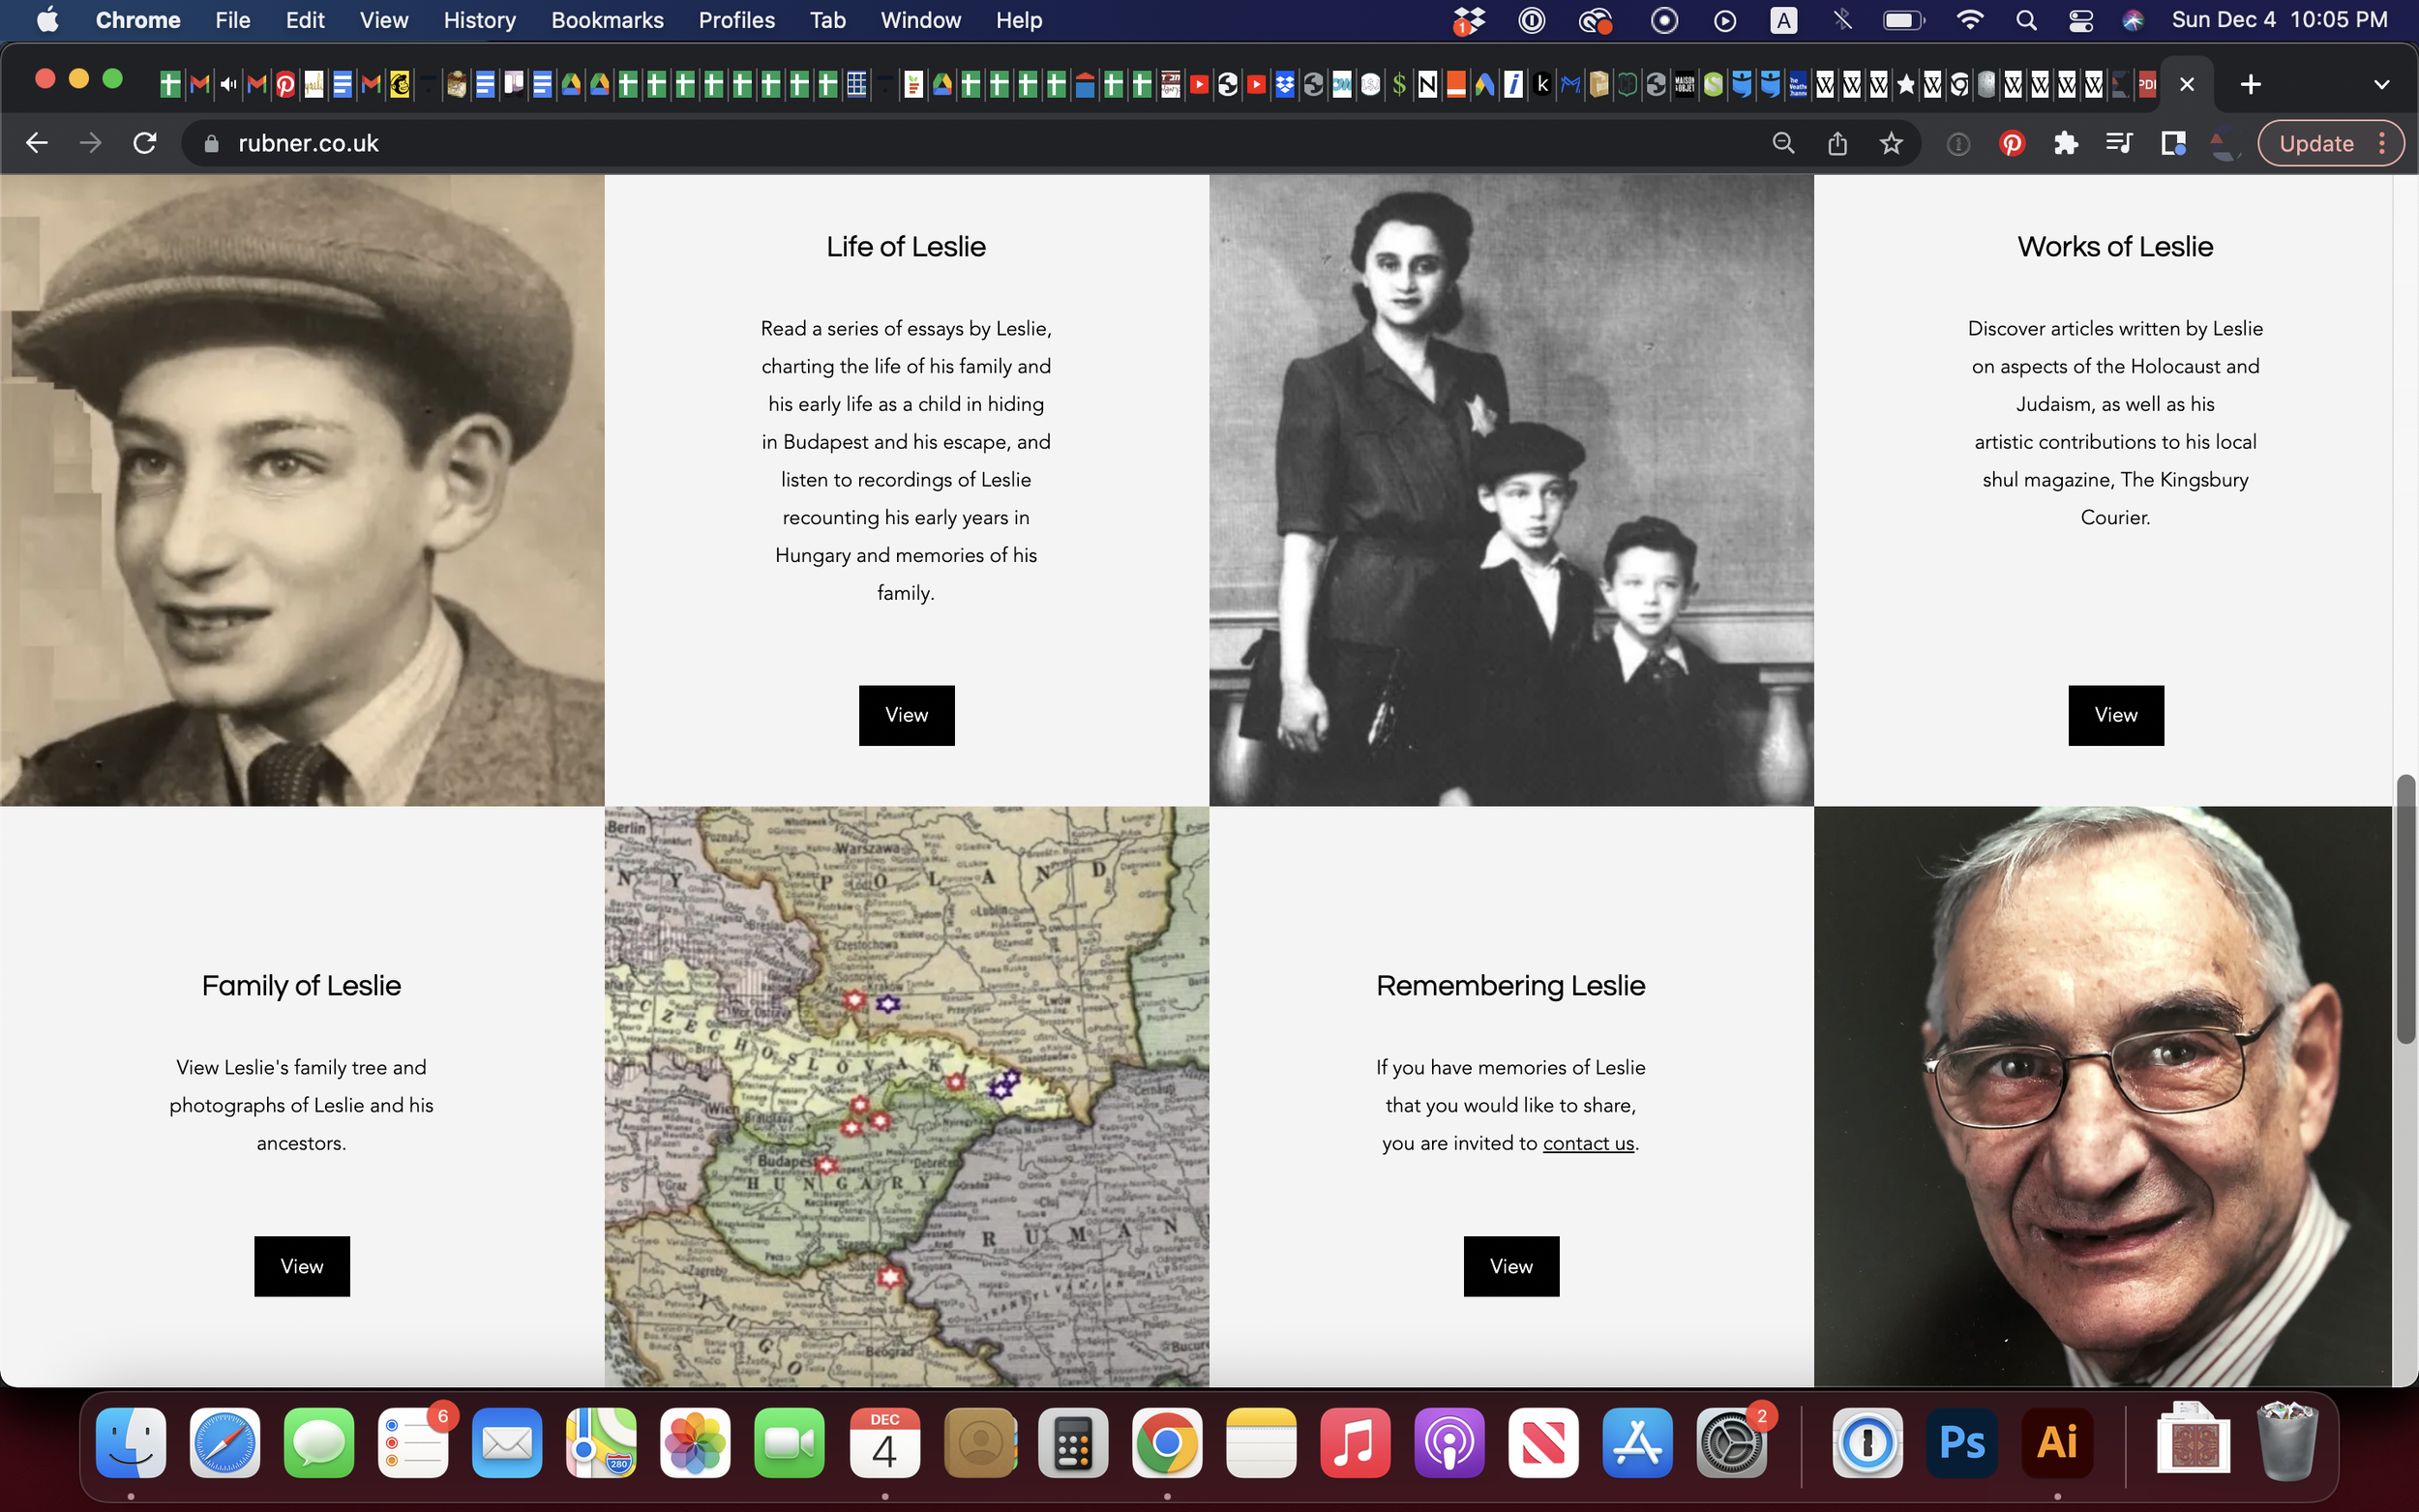Click the Family of Leslie heading
The height and width of the screenshot is (1512, 2419).
pyautogui.click(x=301, y=985)
